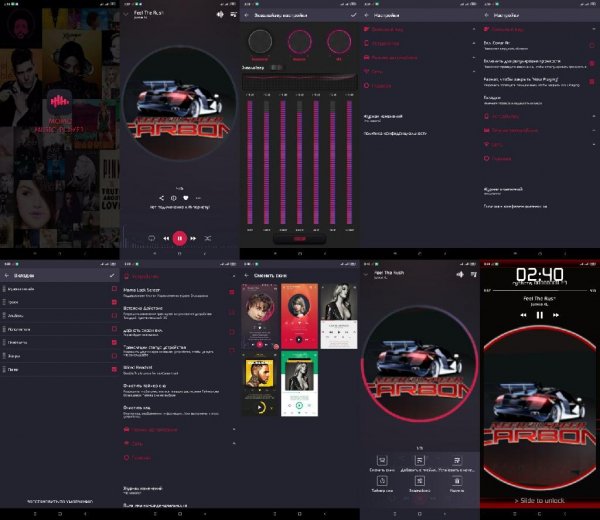Select the yellow-and-black skin thumbnail
This screenshot has width=600, height=520.
(x=260, y=384)
